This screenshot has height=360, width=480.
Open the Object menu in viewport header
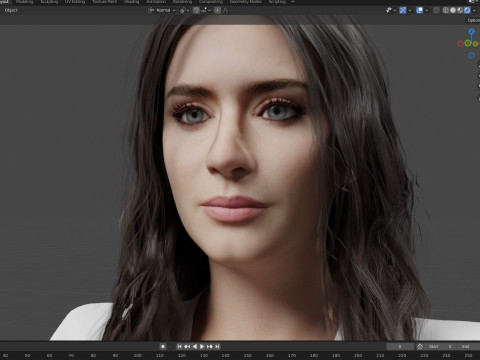pos(11,10)
